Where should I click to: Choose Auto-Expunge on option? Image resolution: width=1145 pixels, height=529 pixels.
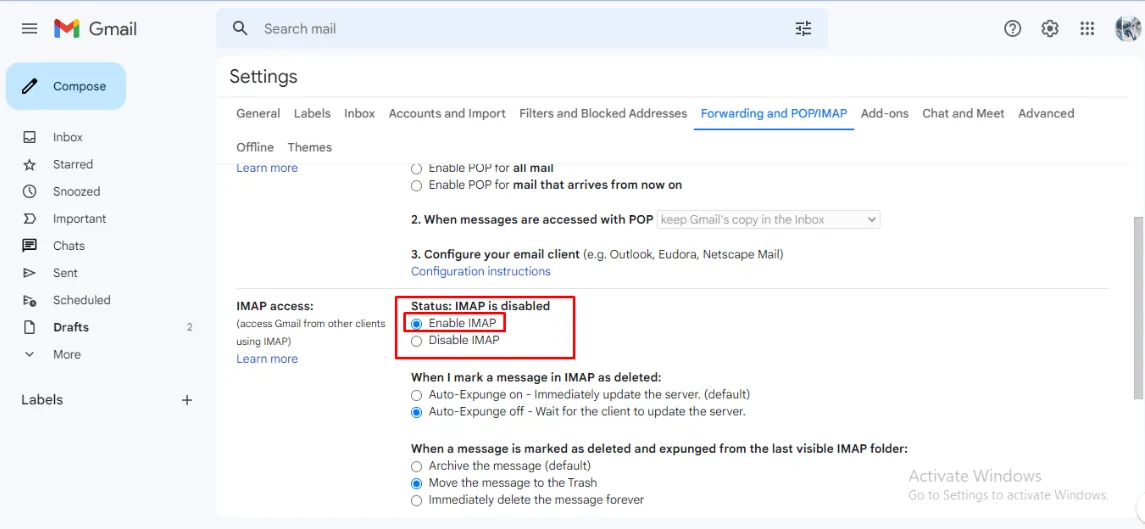coord(417,395)
